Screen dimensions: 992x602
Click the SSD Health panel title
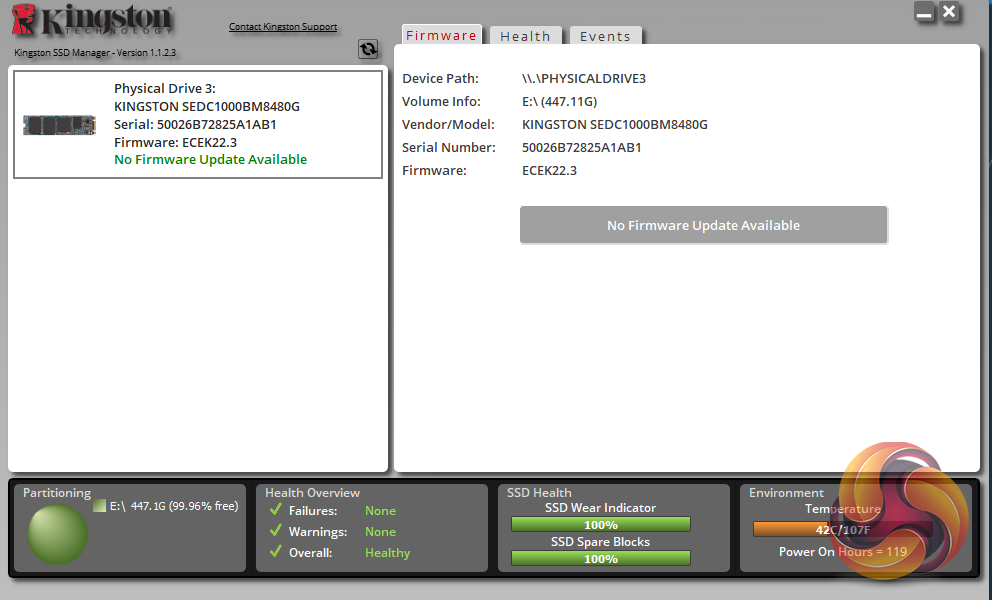[x=539, y=493]
